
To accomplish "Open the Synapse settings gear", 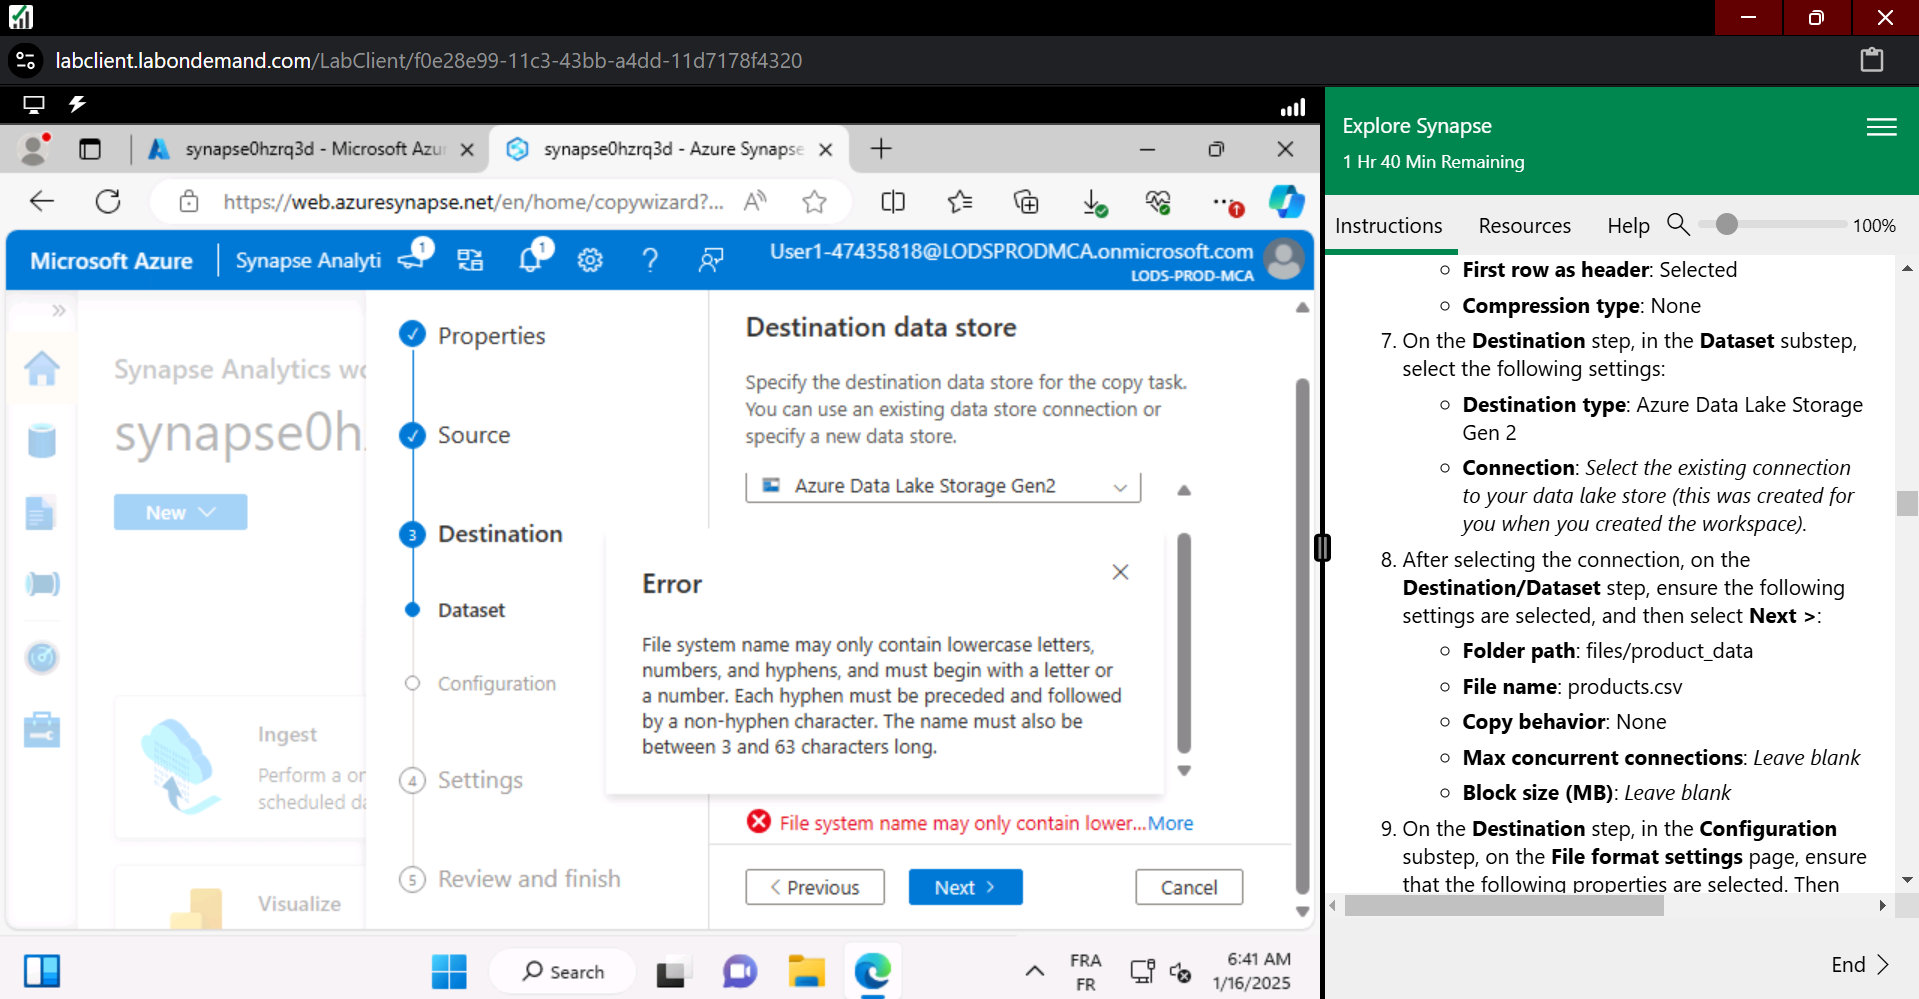I will tap(590, 261).
